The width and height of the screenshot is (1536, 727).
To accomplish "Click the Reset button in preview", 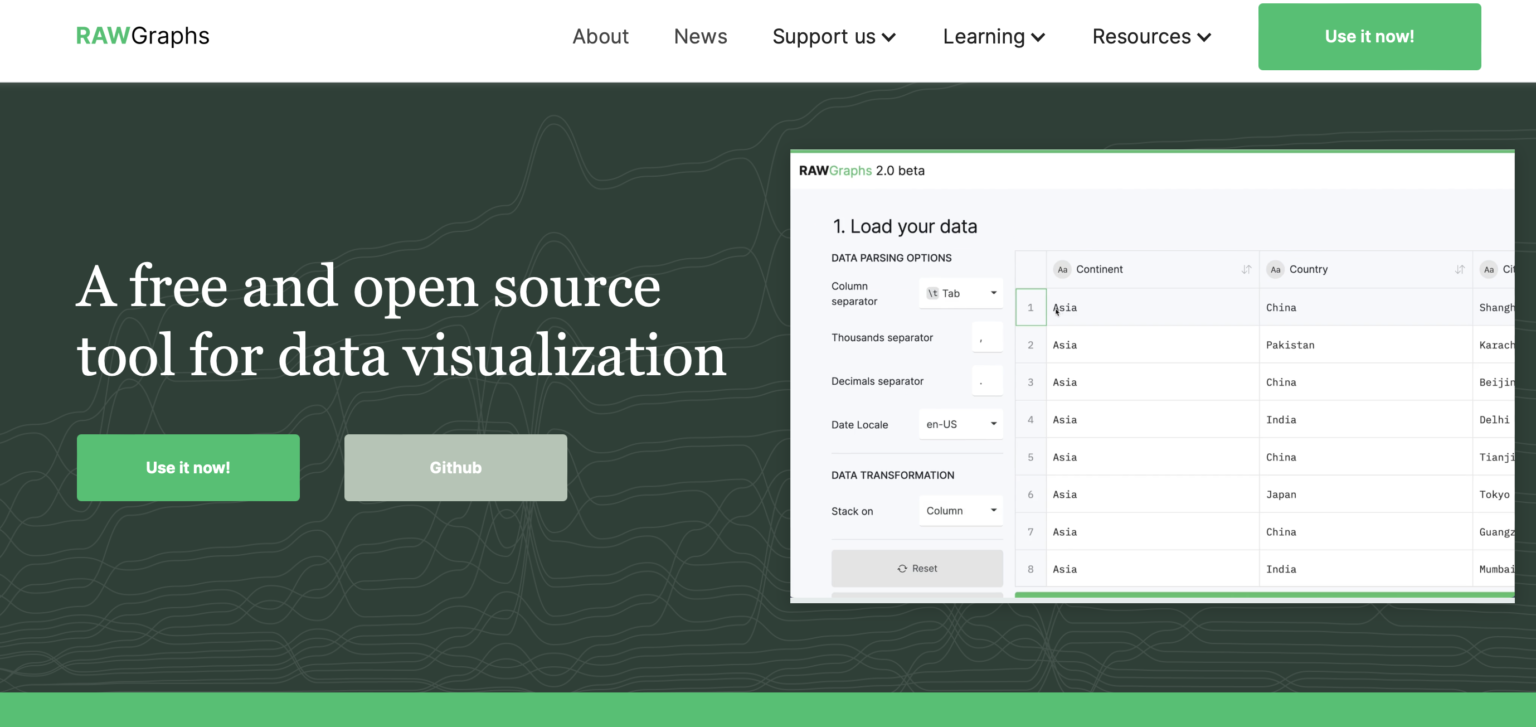I will pos(917,568).
